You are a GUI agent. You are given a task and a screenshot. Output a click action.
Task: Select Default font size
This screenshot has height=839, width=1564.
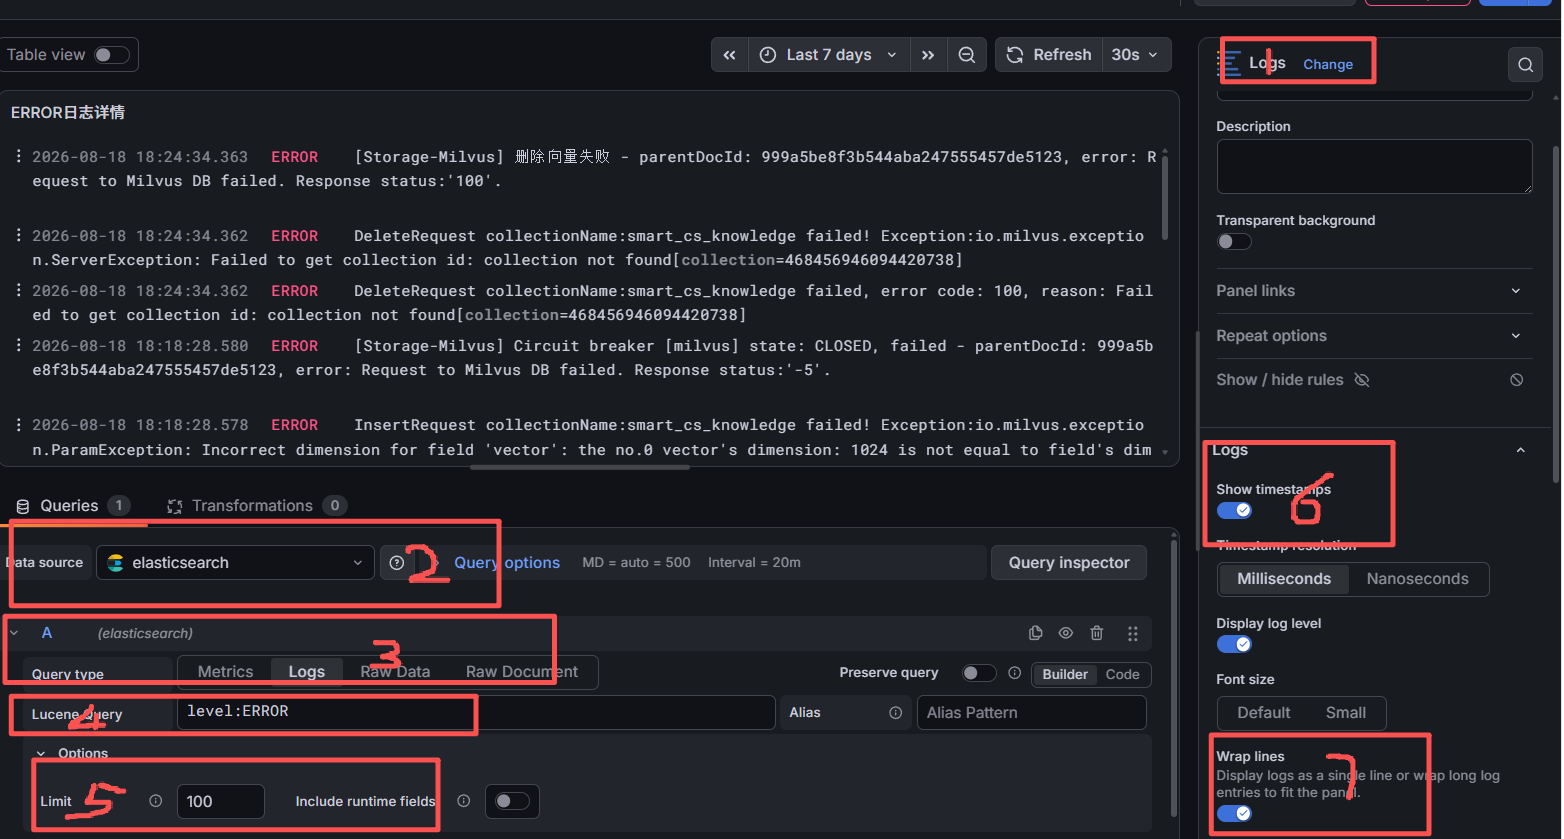pyautogui.click(x=1264, y=713)
